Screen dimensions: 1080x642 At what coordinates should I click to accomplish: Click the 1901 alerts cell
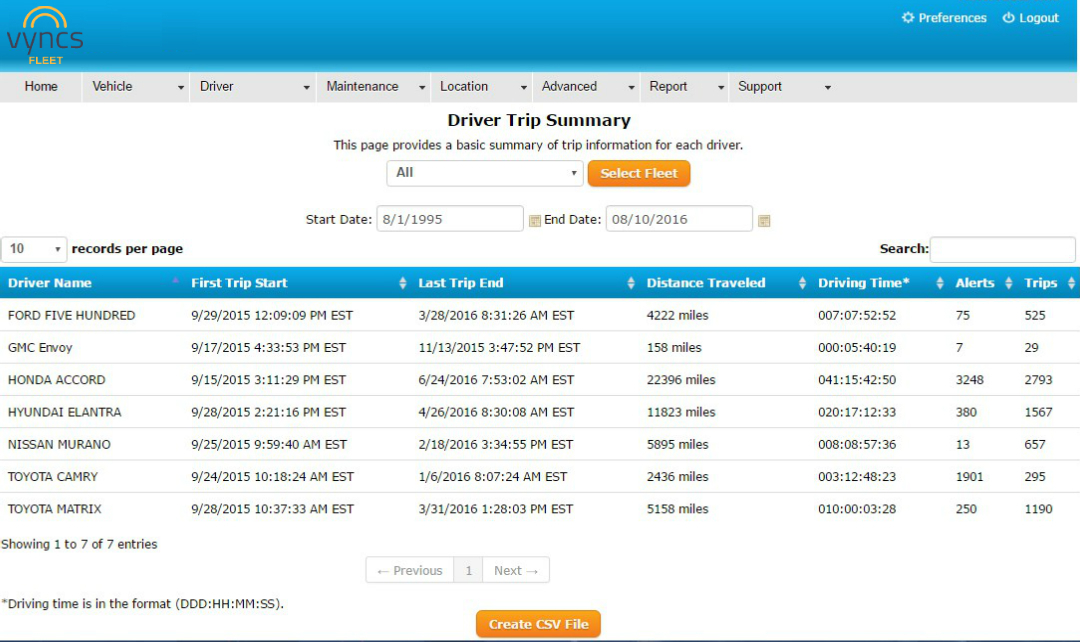pos(969,477)
